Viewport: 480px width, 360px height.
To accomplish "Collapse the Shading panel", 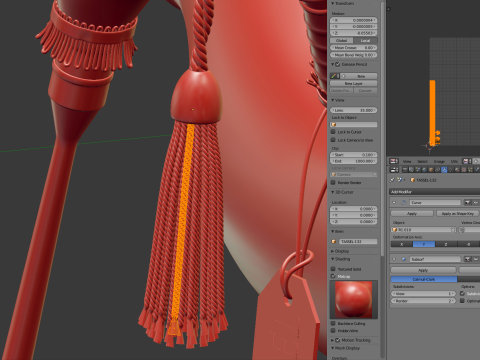I will [333, 259].
